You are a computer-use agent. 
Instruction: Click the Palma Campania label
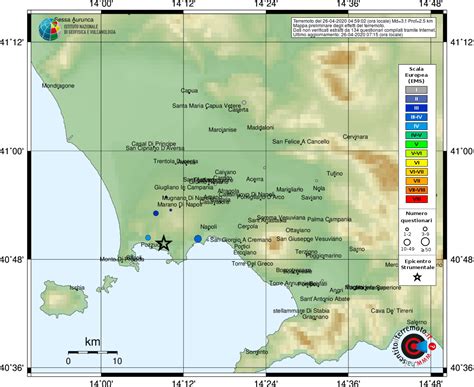click(x=329, y=219)
